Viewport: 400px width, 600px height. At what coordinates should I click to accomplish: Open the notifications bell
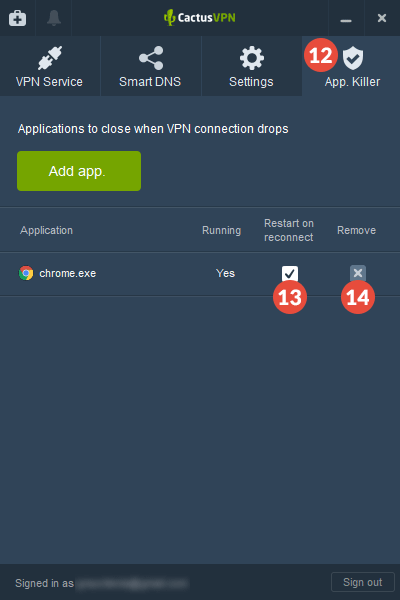(54, 18)
